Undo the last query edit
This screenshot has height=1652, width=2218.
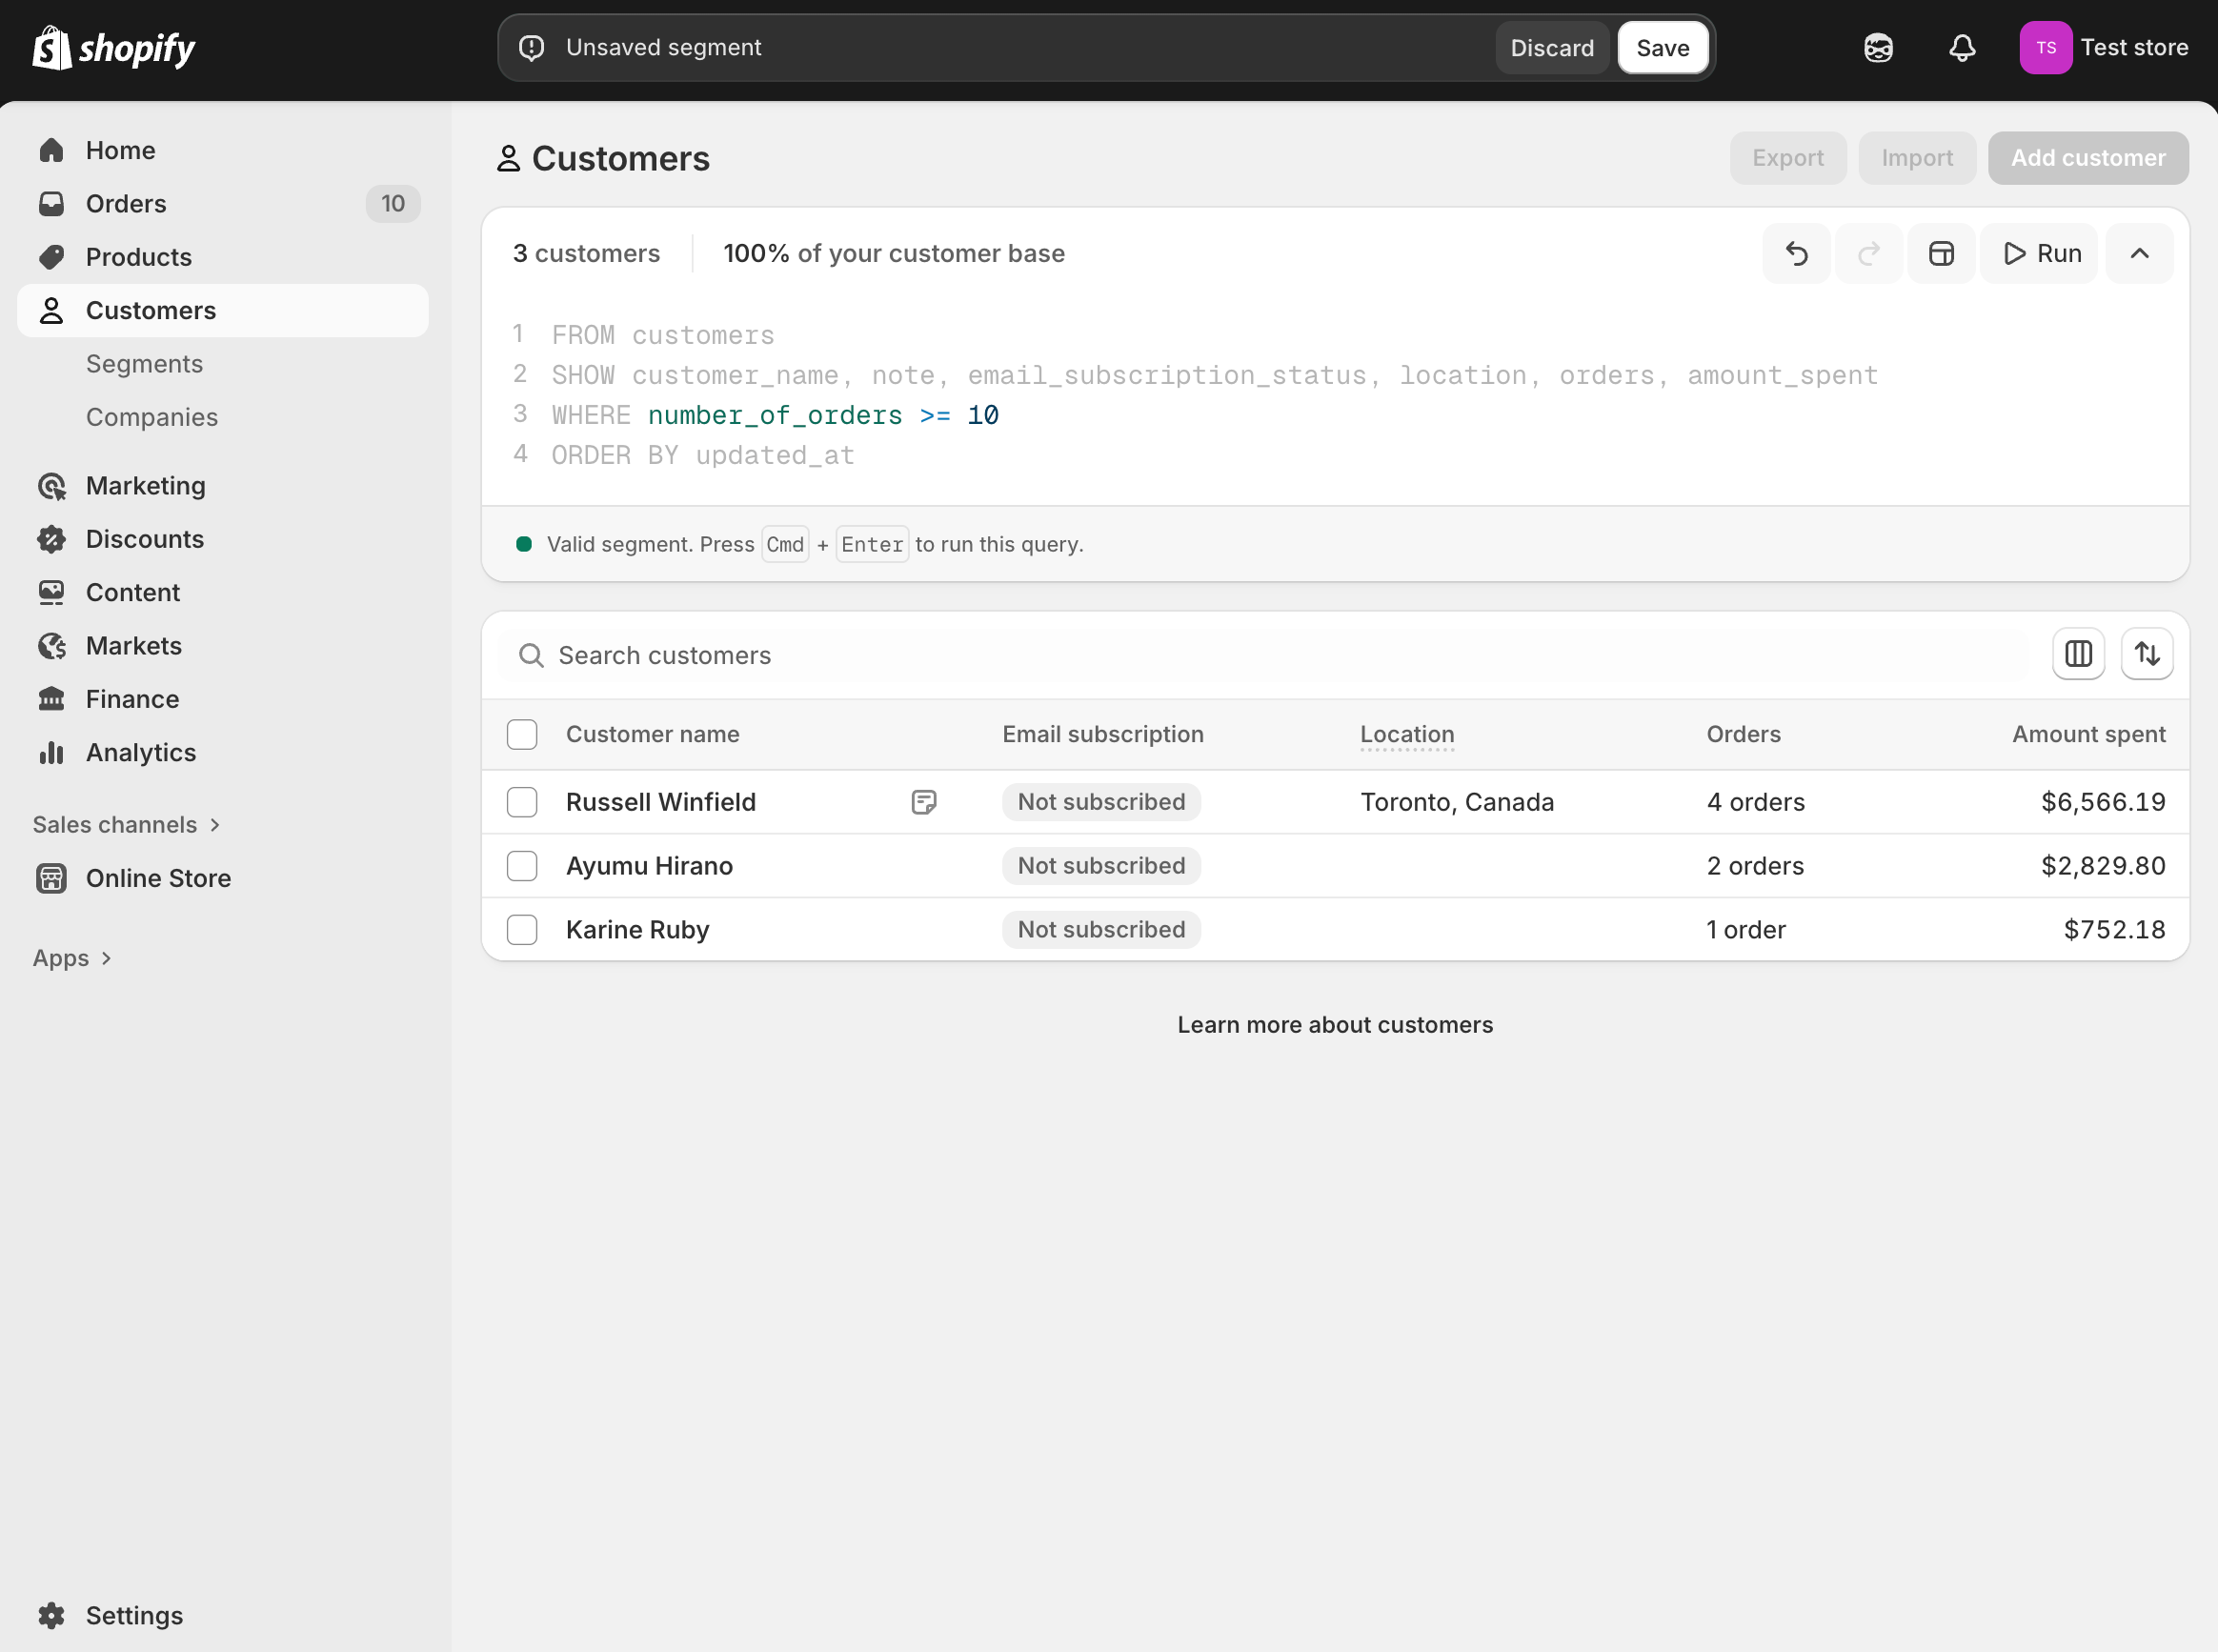[1796, 253]
